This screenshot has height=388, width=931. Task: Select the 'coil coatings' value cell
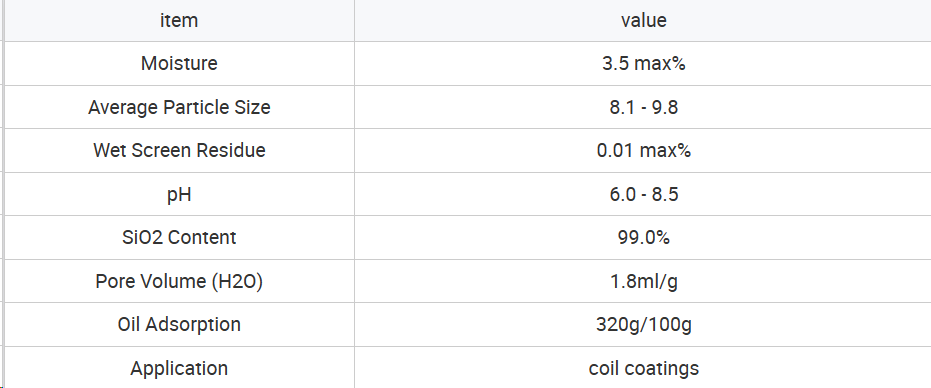point(643,368)
